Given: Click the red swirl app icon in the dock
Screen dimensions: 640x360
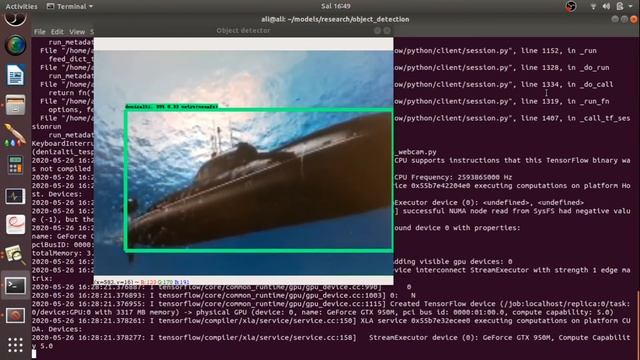Looking at the screenshot, I should (16, 224).
